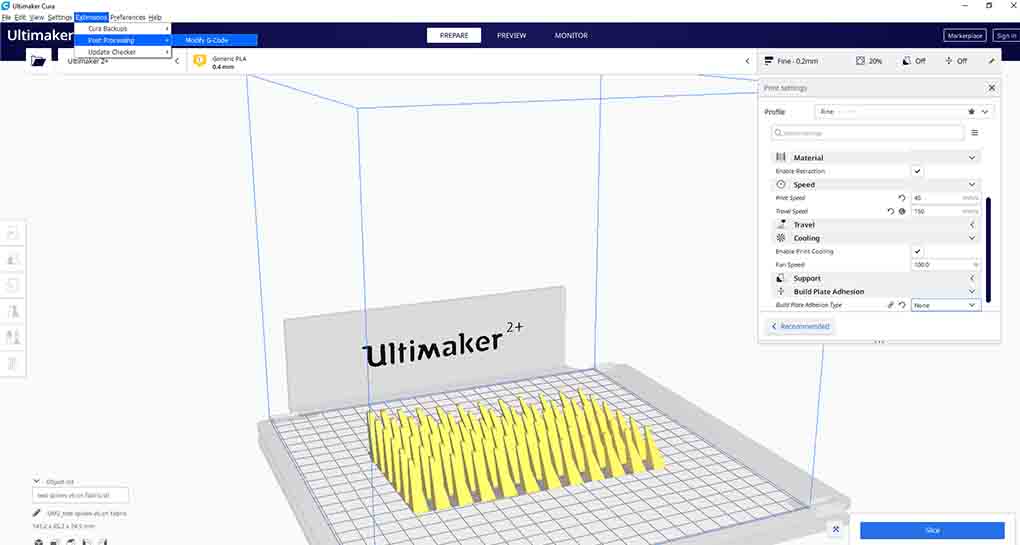Viewport: 1020px width, 545px height.
Task: Click the Ultimaker Cura logo icon
Action: coord(5,5)
